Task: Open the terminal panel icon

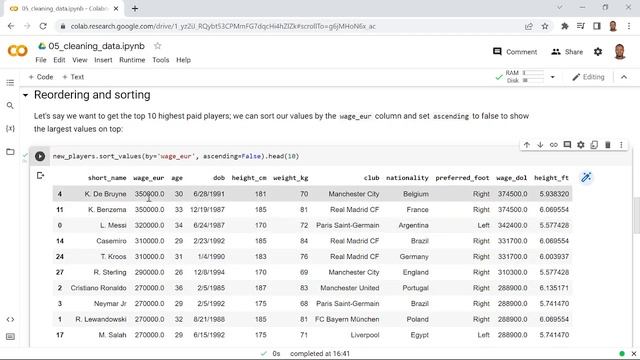Action: point(10,337)
